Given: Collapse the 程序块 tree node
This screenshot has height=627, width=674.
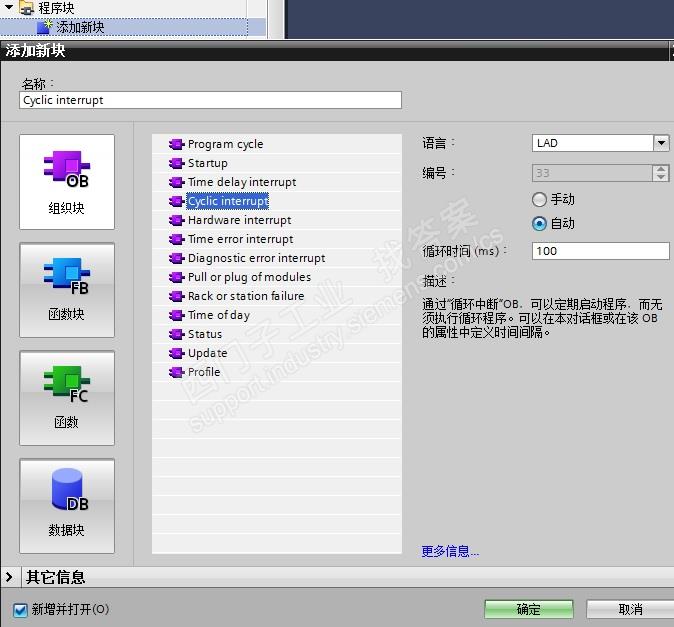Looking at the screenshot, I should 9,6.
